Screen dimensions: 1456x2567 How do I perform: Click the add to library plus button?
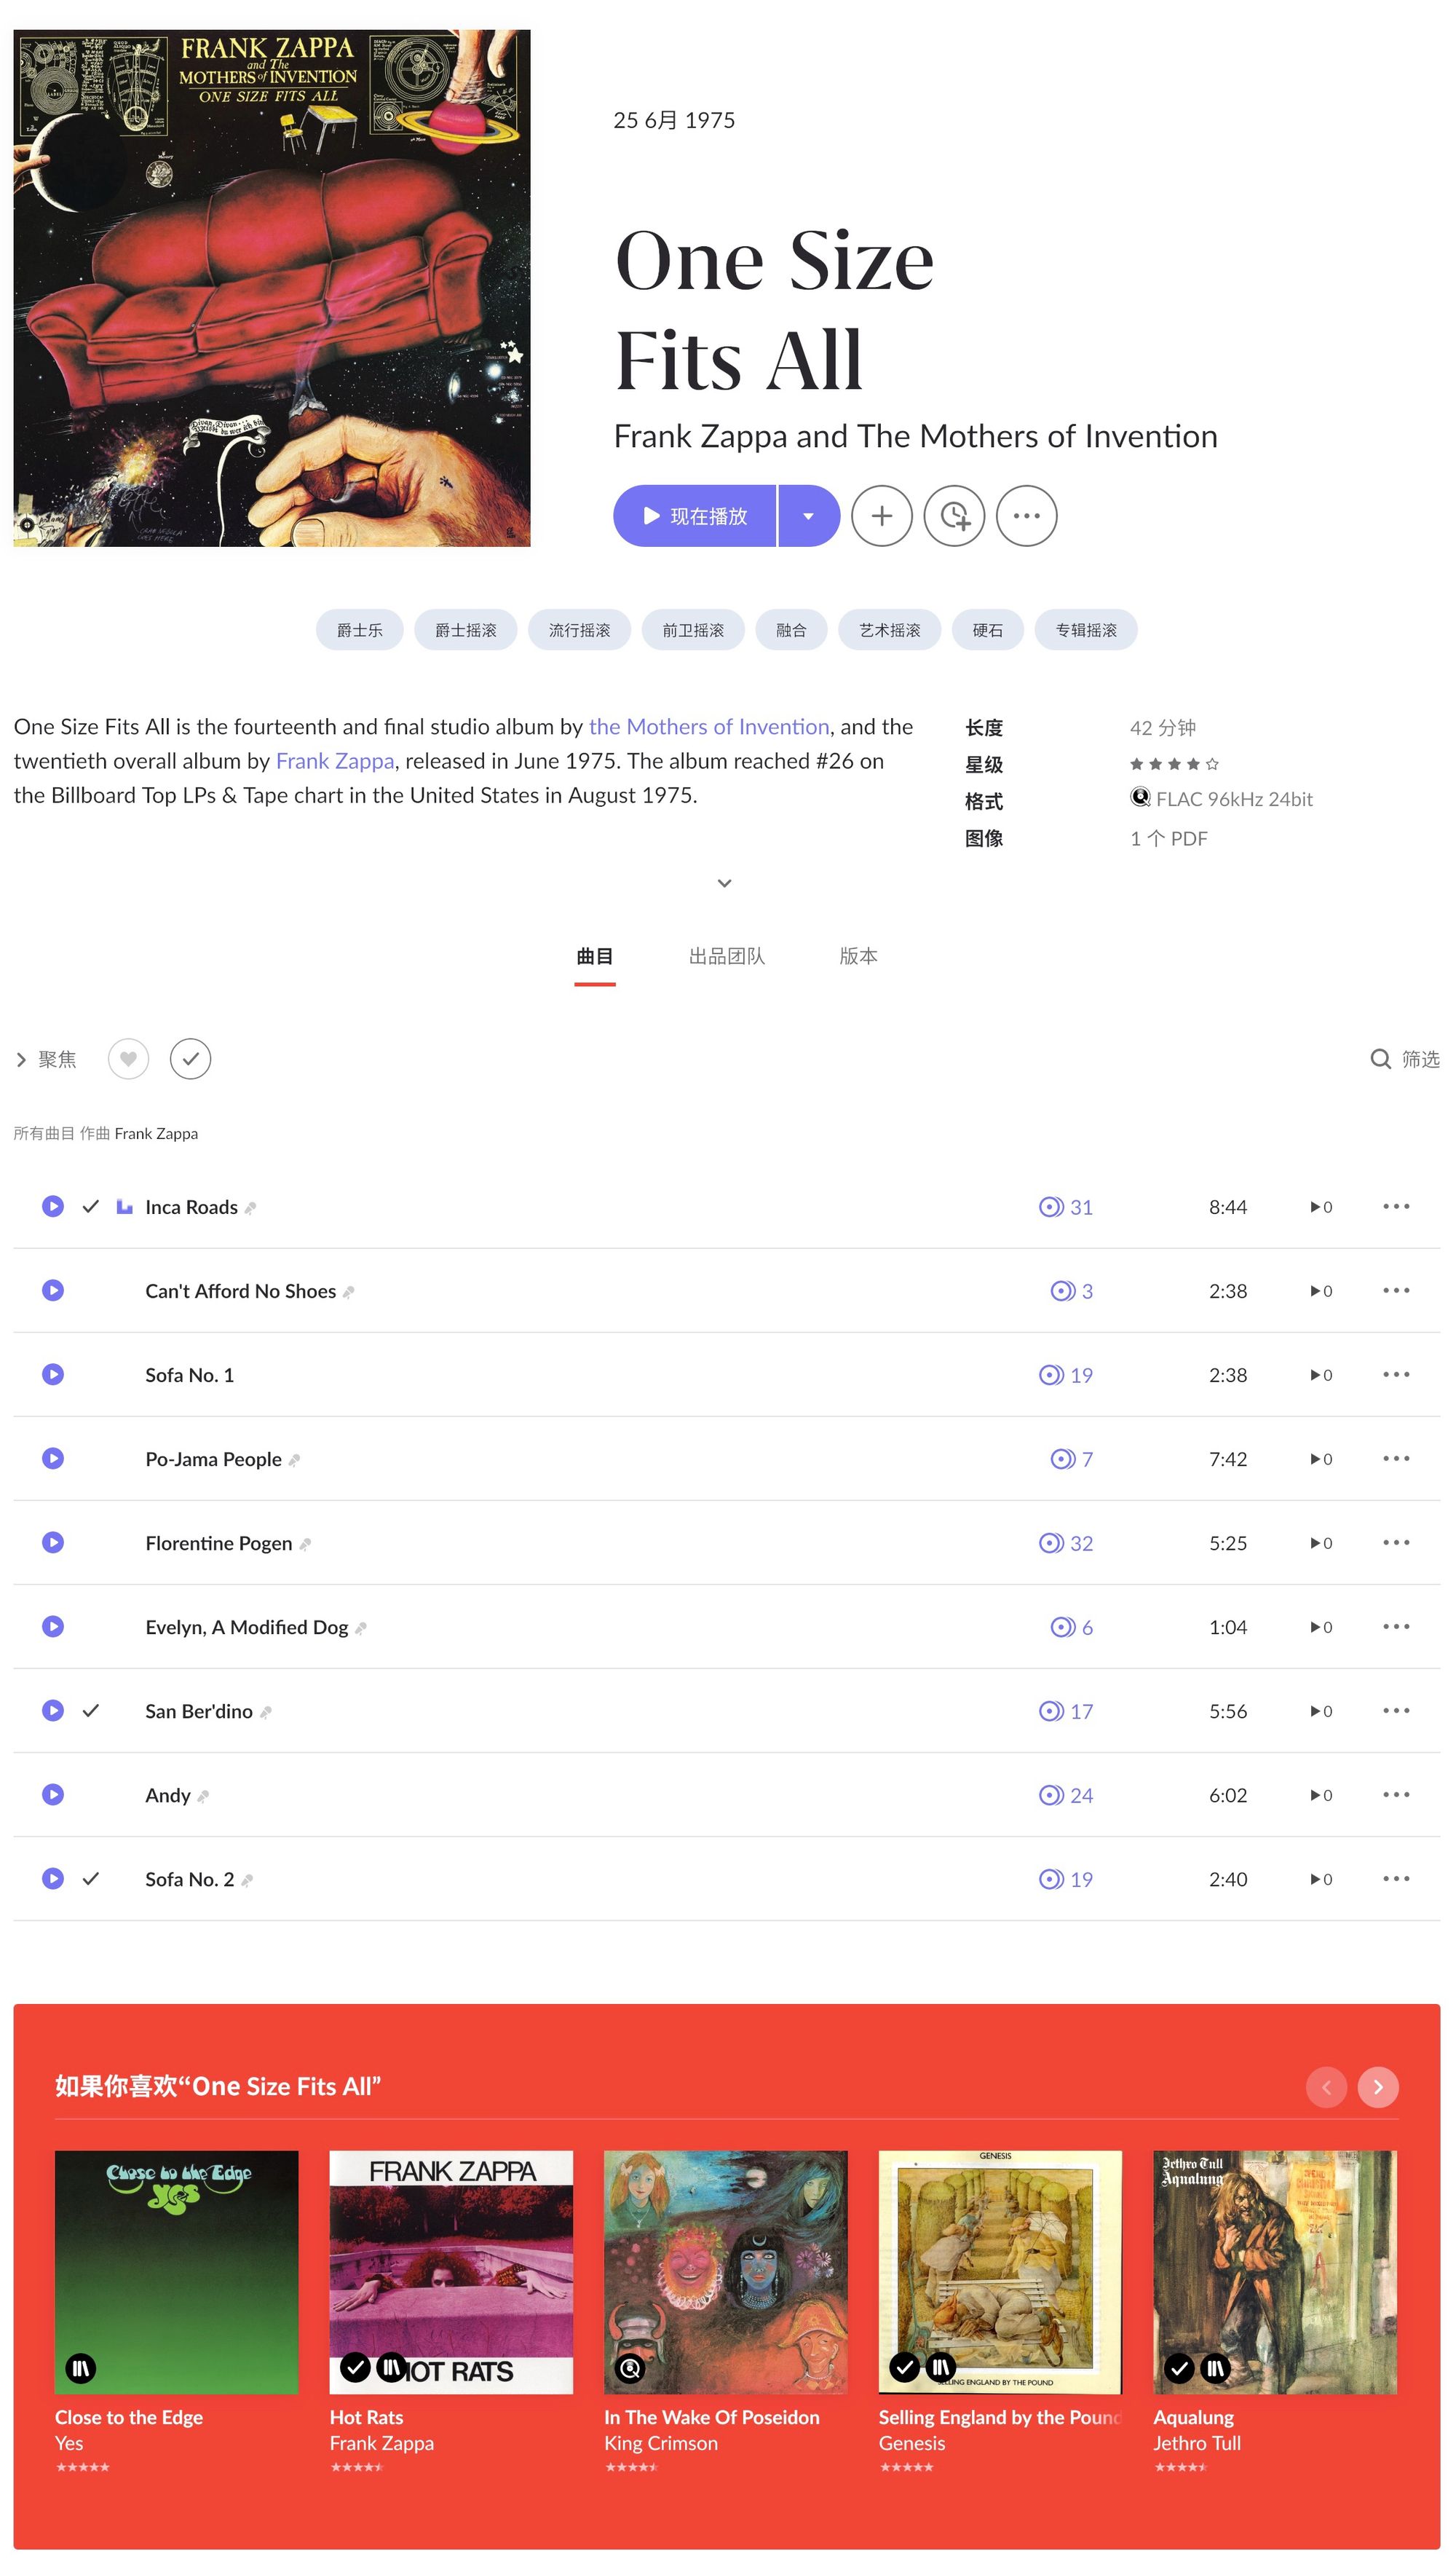click(x=881, y=516)
